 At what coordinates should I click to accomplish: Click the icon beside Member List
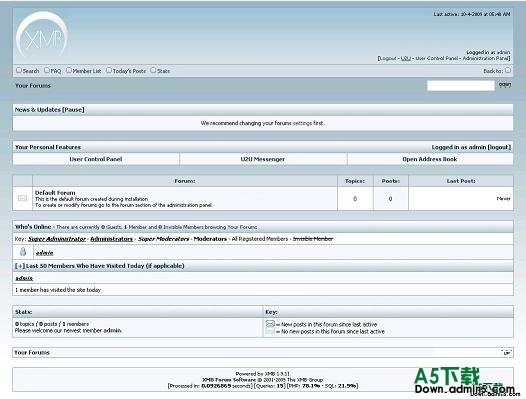[69, 70]
